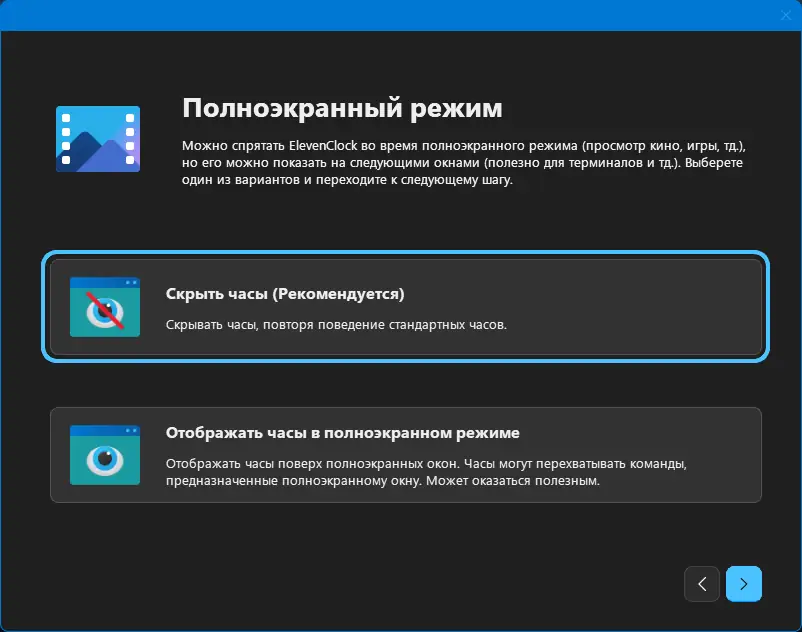Image resolution: width=802 pixels, height=632 pixels.
Task: Click the highlighted selection border around top card
Action: pos(405,254)
